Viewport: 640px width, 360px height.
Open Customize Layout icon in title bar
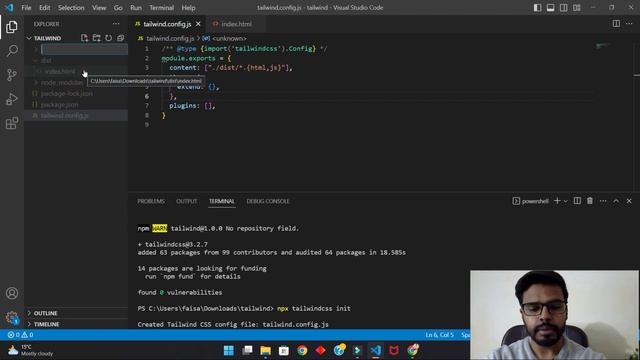pyautogui.click(x=577, y=7)
